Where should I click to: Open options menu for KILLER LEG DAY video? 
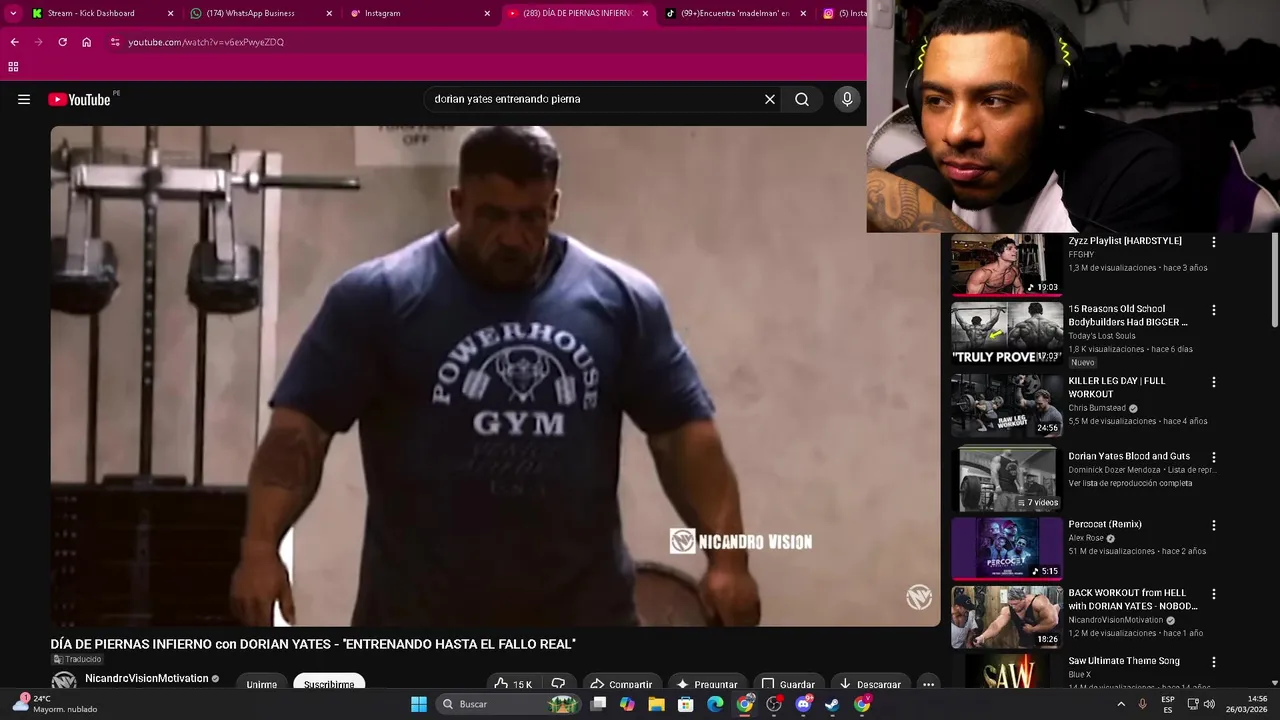coord(1214,382)
